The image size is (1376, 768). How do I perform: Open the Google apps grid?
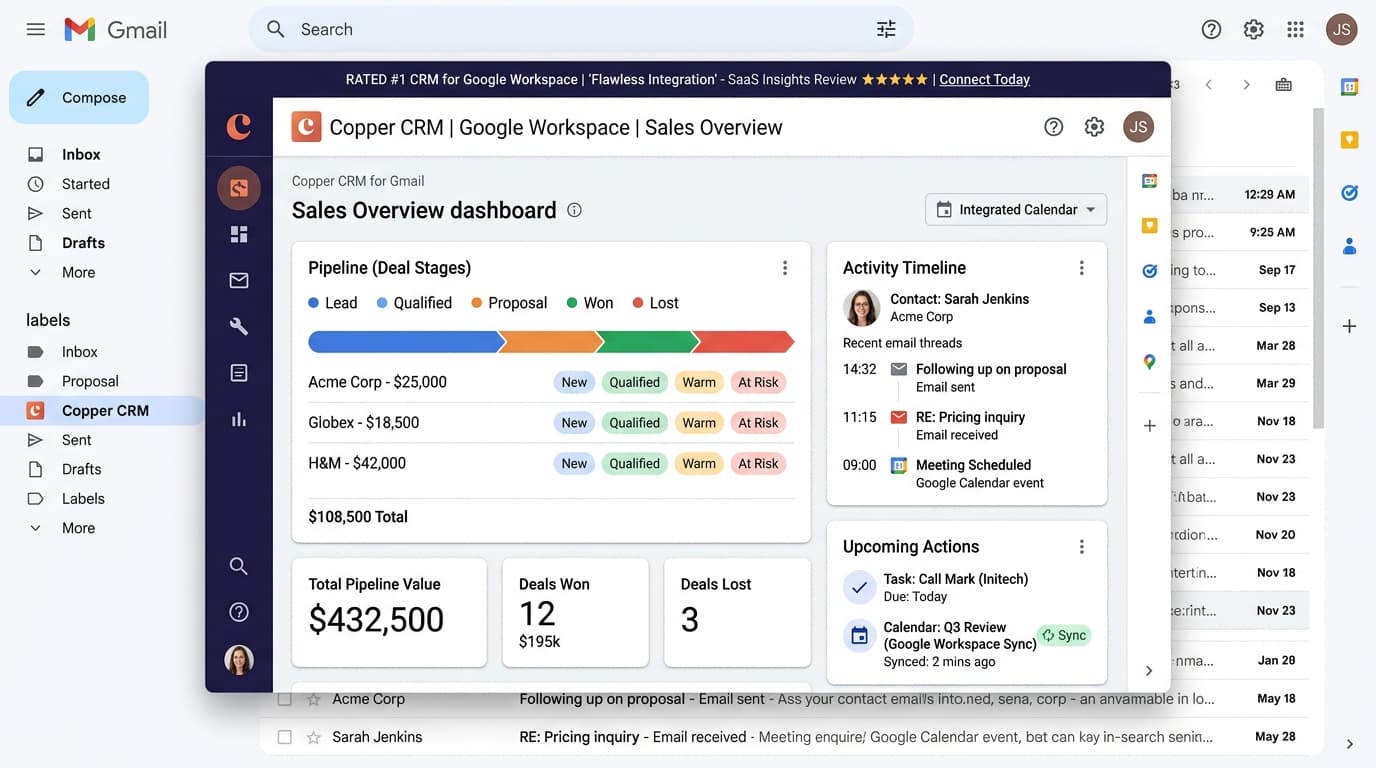(1295, 29)
